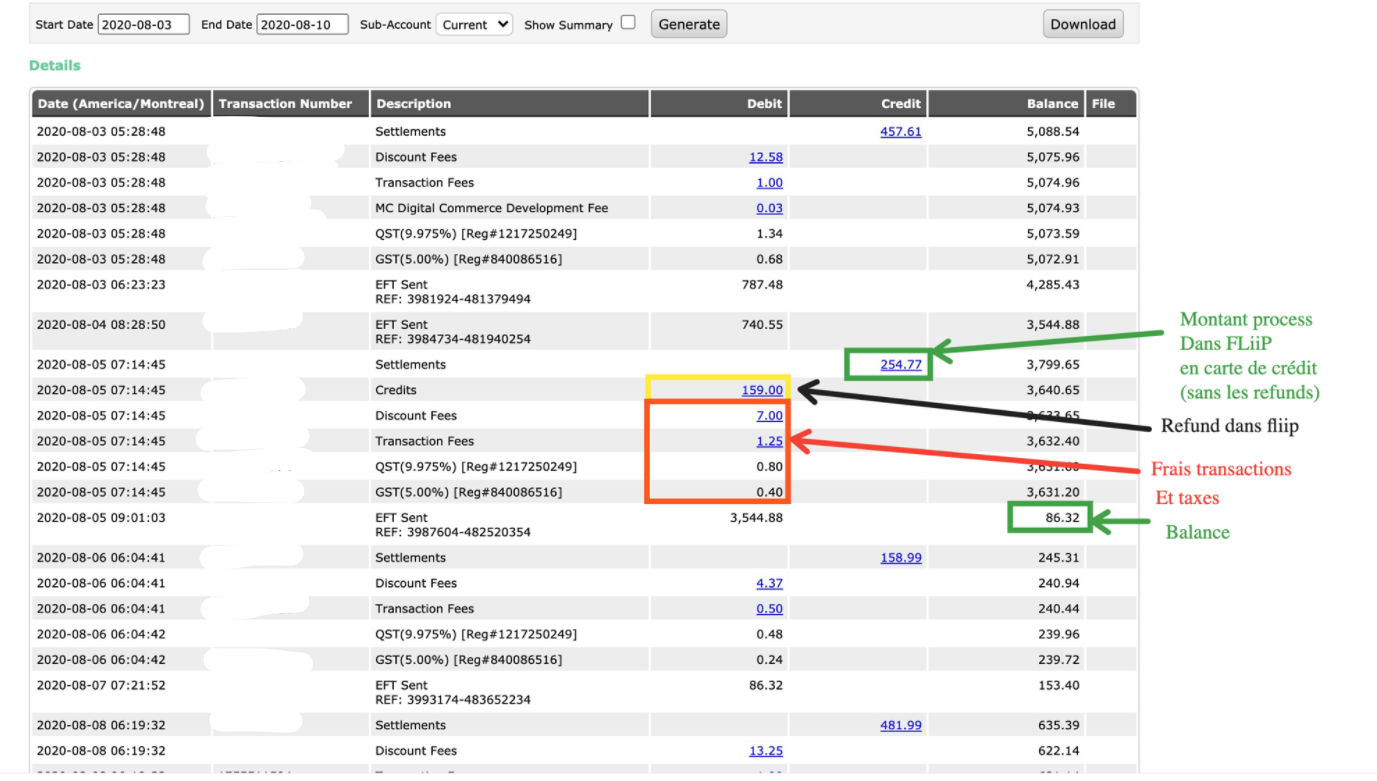Click the 4.37 discount fees link
1377x781 pixels.
click(x=769, y=583)
